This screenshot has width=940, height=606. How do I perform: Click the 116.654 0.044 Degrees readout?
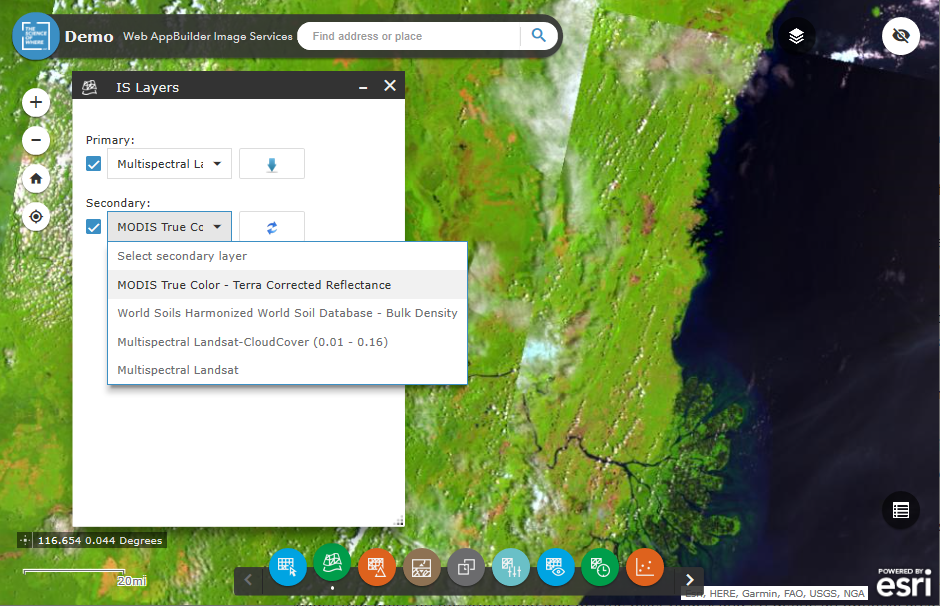click(x=100, y=540)
